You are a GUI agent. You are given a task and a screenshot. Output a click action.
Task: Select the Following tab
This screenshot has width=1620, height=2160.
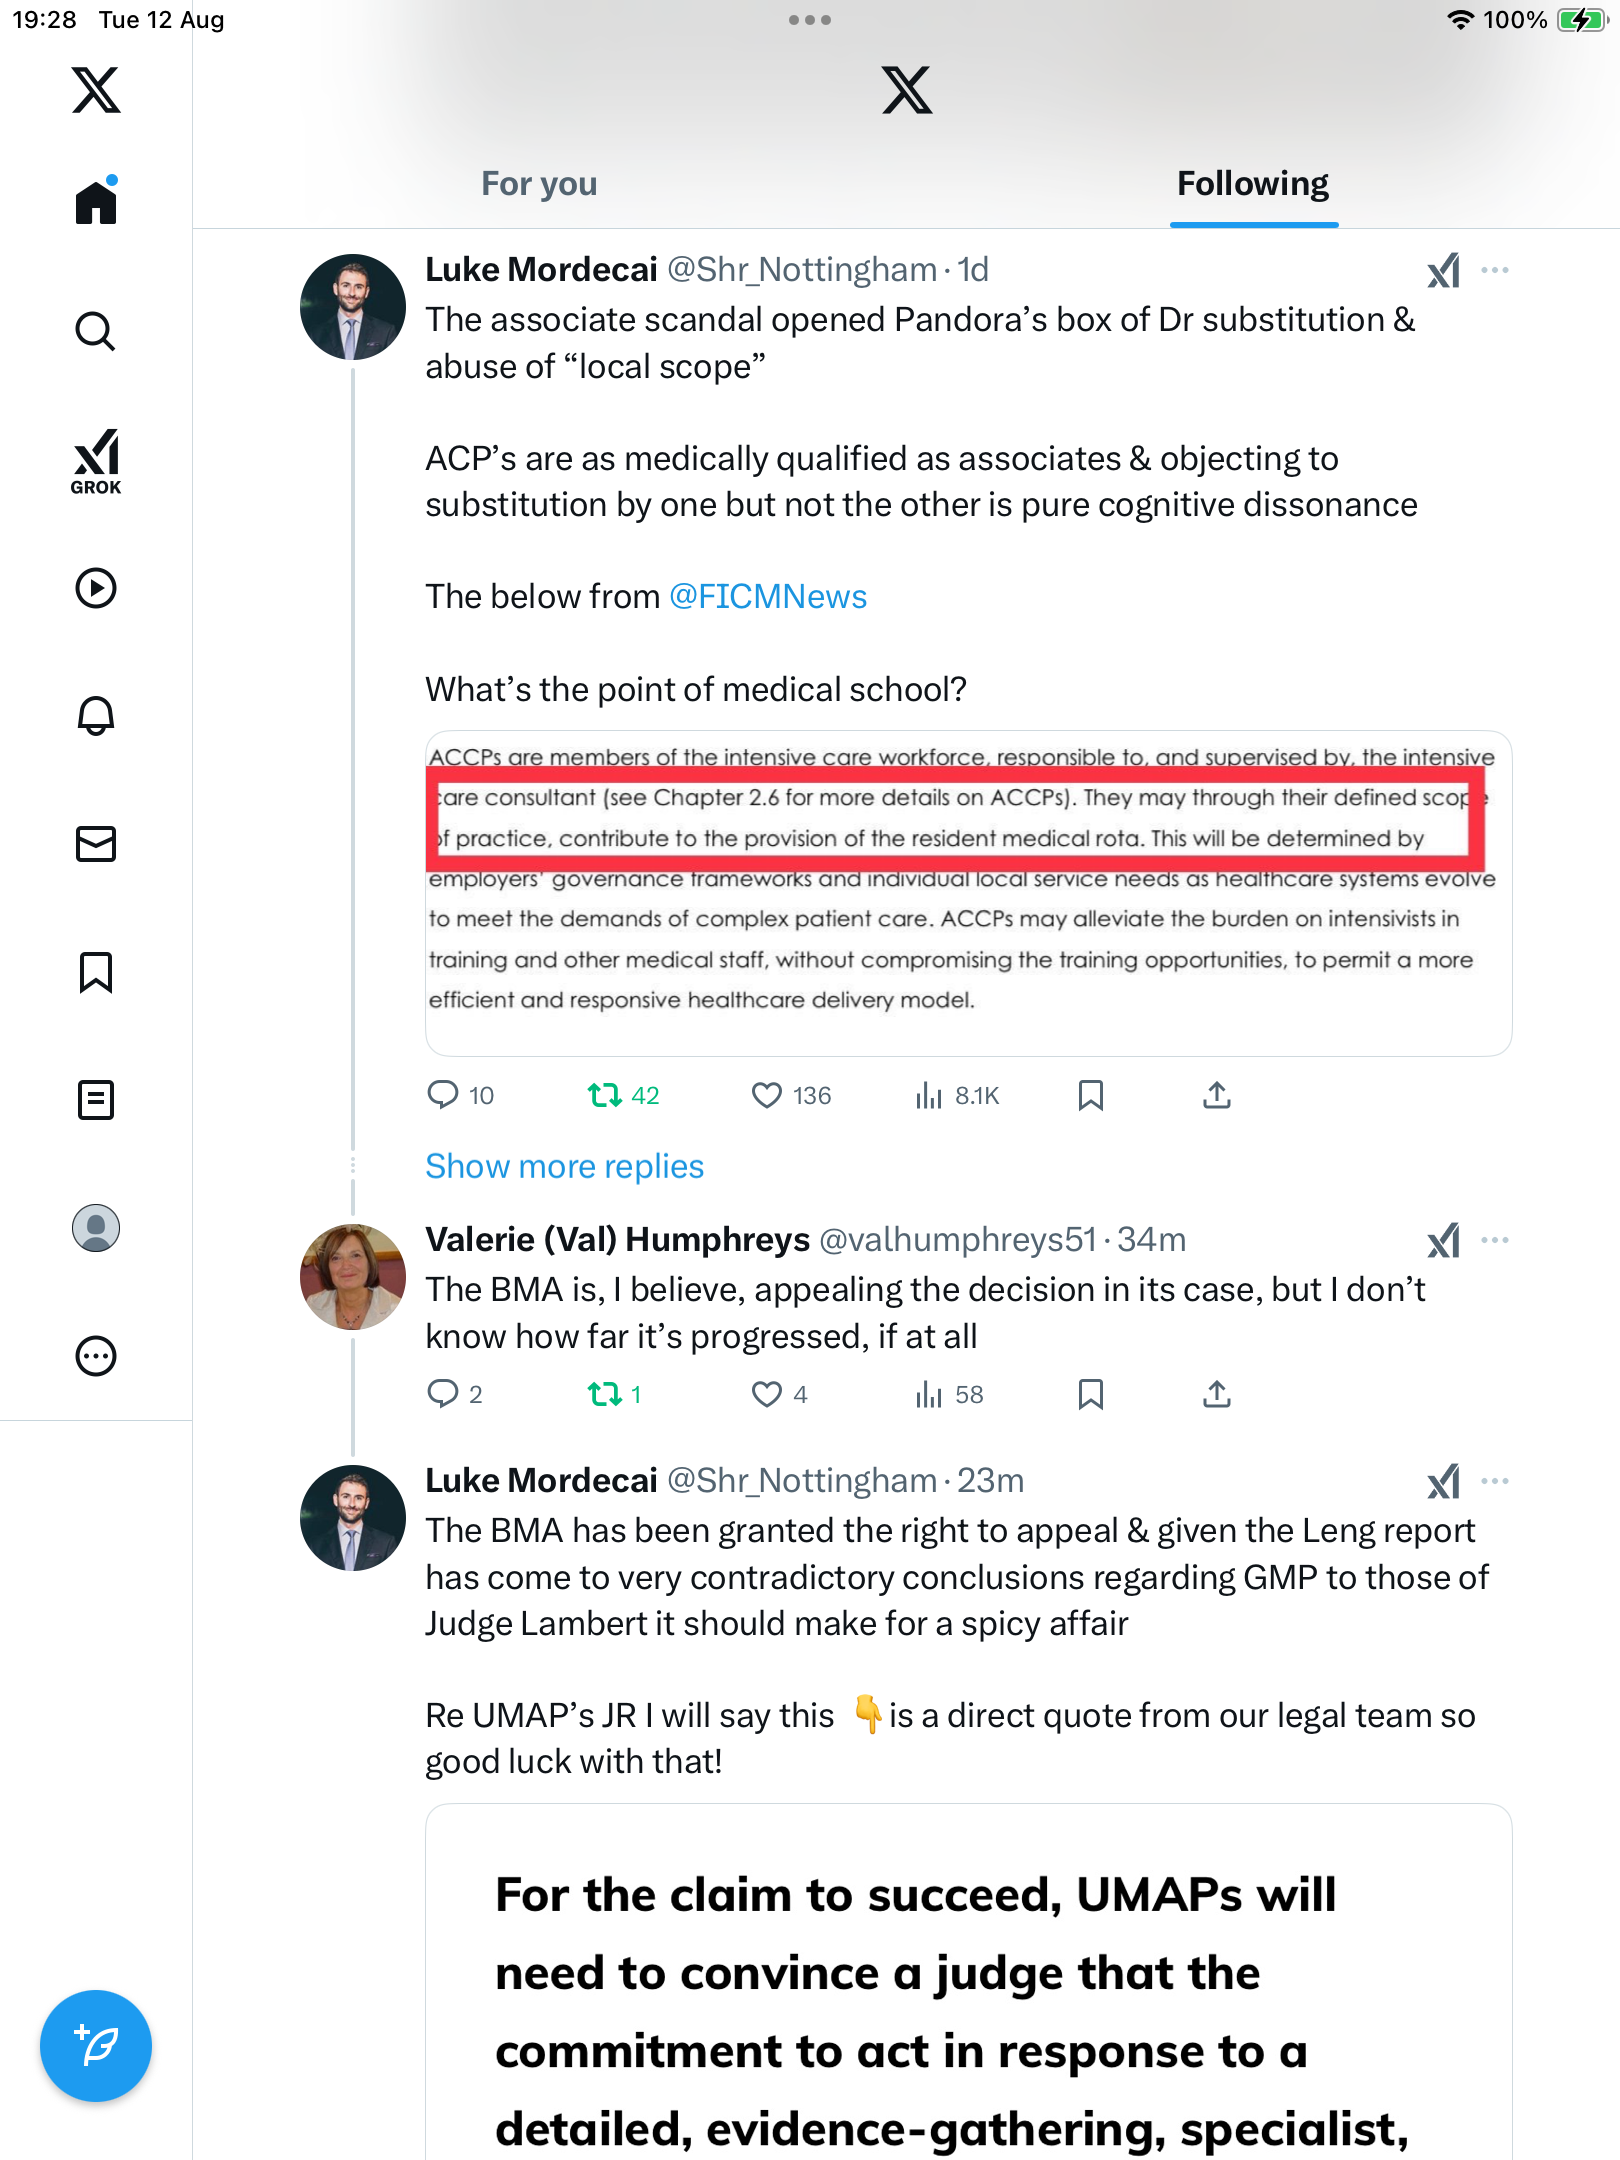pyautogui.click(x=1253, y=184)
